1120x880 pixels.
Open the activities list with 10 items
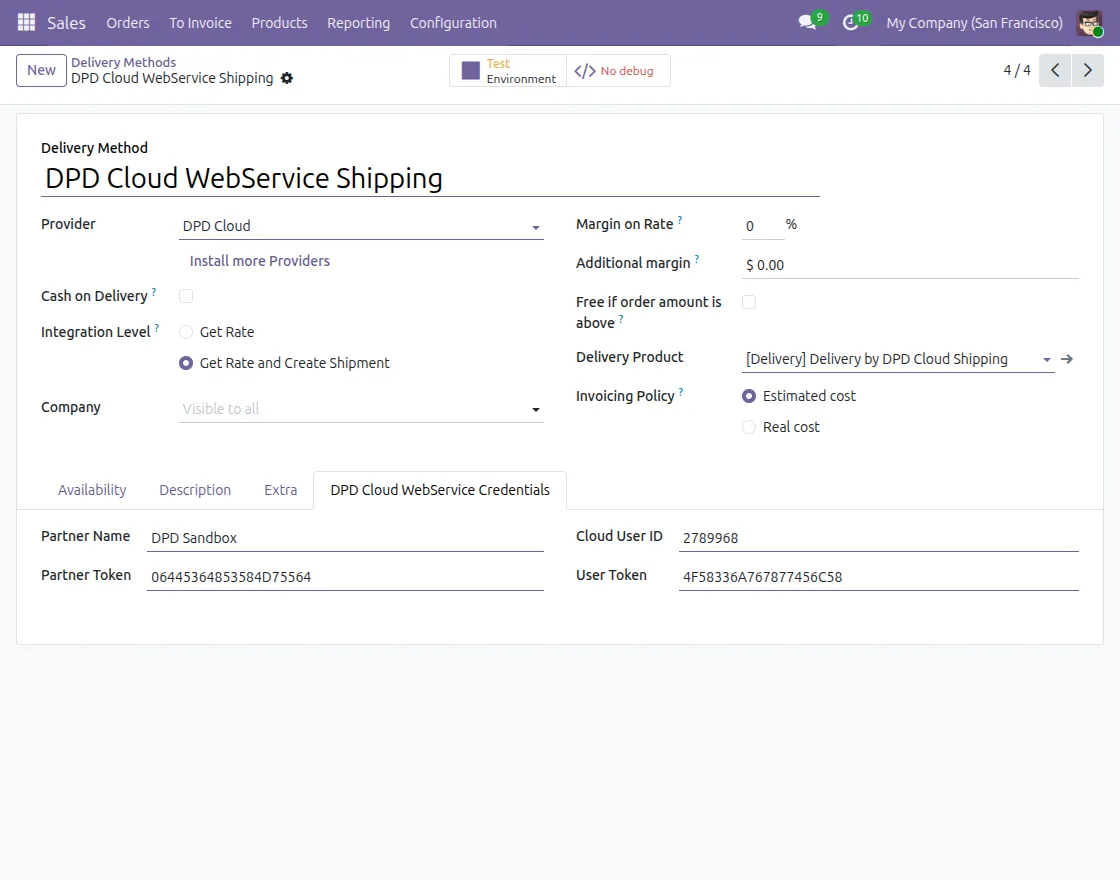click(852, 22)
